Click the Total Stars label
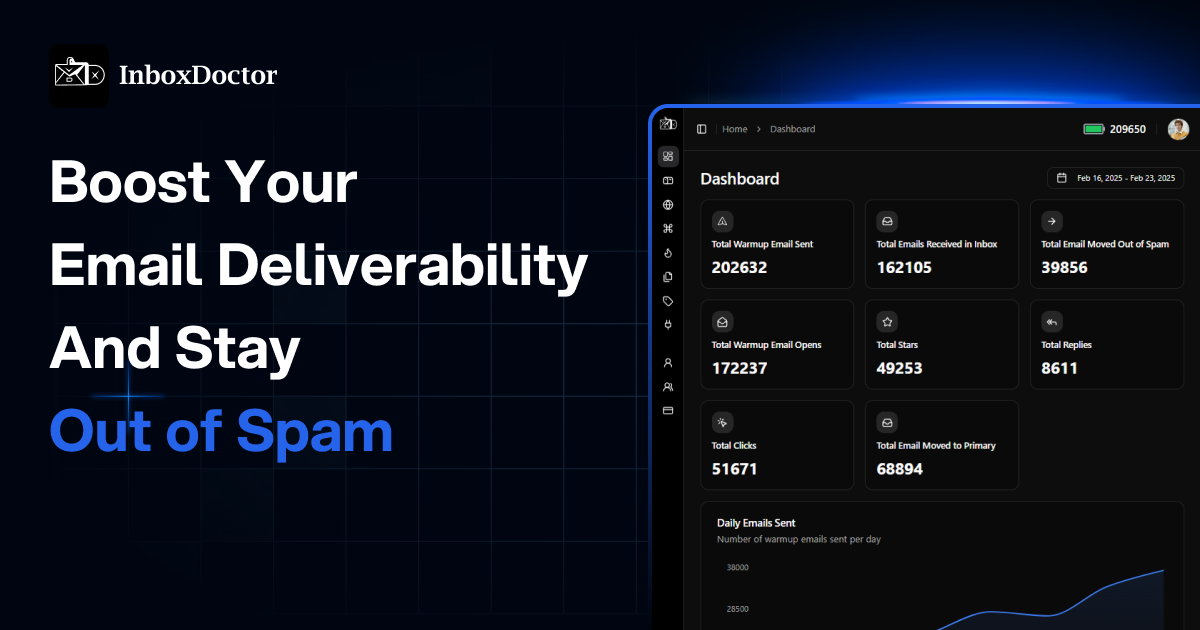This screenshot has height=630, width=1200. (897, 345)
